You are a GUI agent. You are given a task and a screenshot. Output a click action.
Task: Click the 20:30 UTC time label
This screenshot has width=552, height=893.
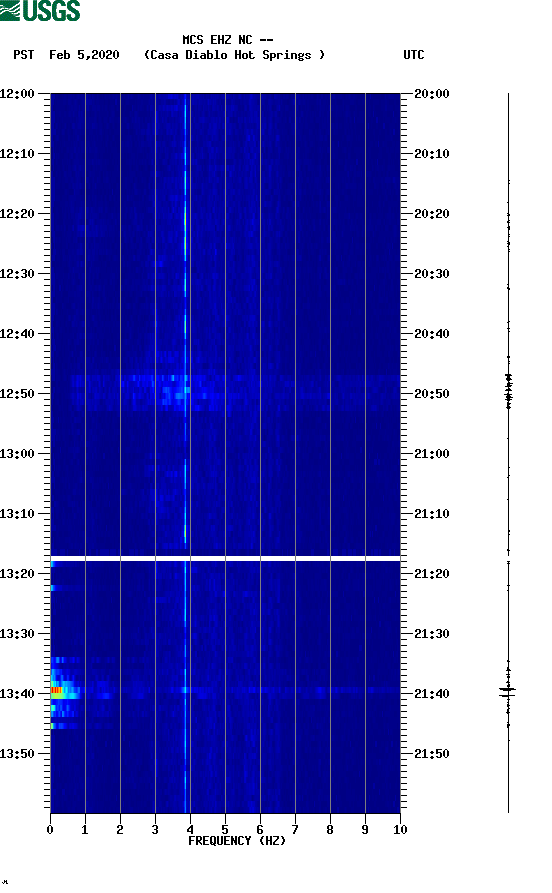tap(432, 273)
